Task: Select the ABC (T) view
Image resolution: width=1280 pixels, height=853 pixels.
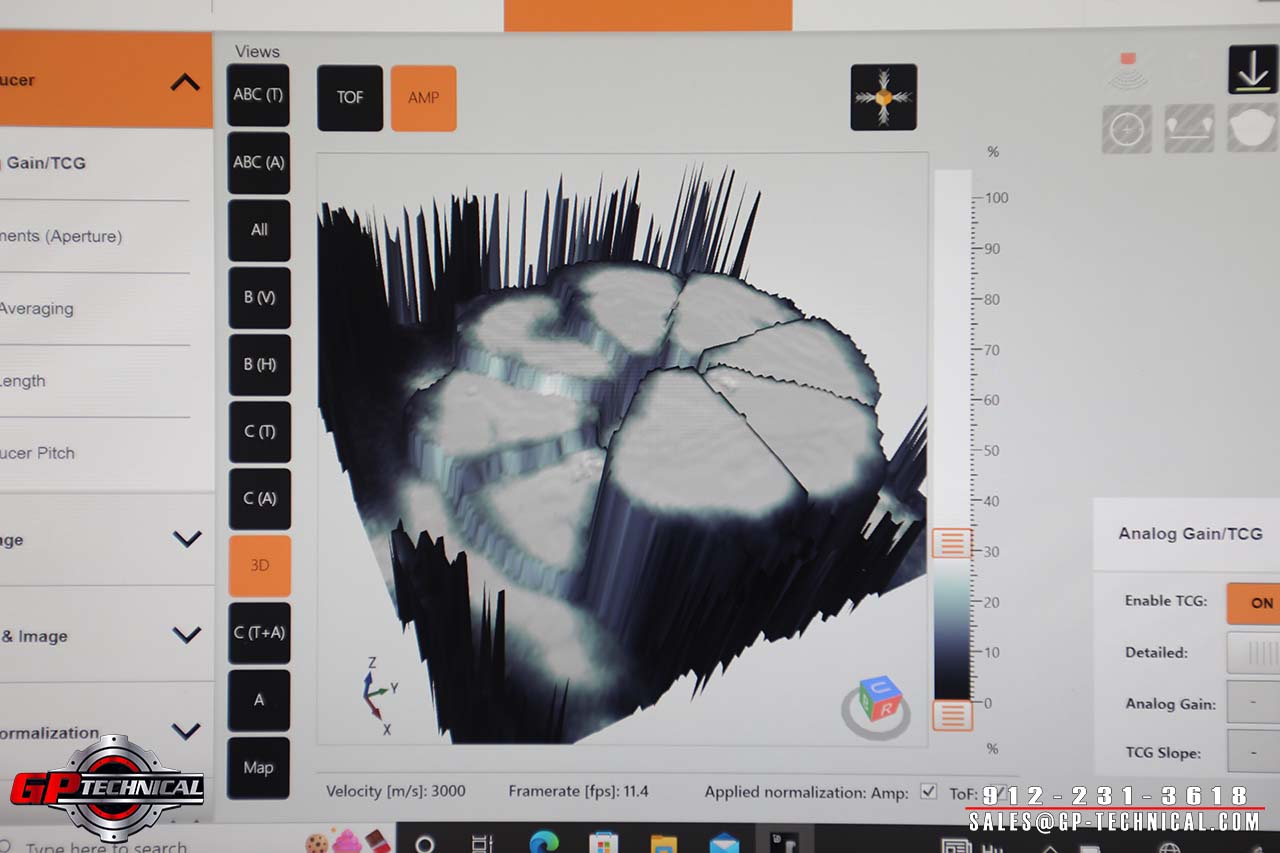Action: pyautogui.click(x=258, y=95)
